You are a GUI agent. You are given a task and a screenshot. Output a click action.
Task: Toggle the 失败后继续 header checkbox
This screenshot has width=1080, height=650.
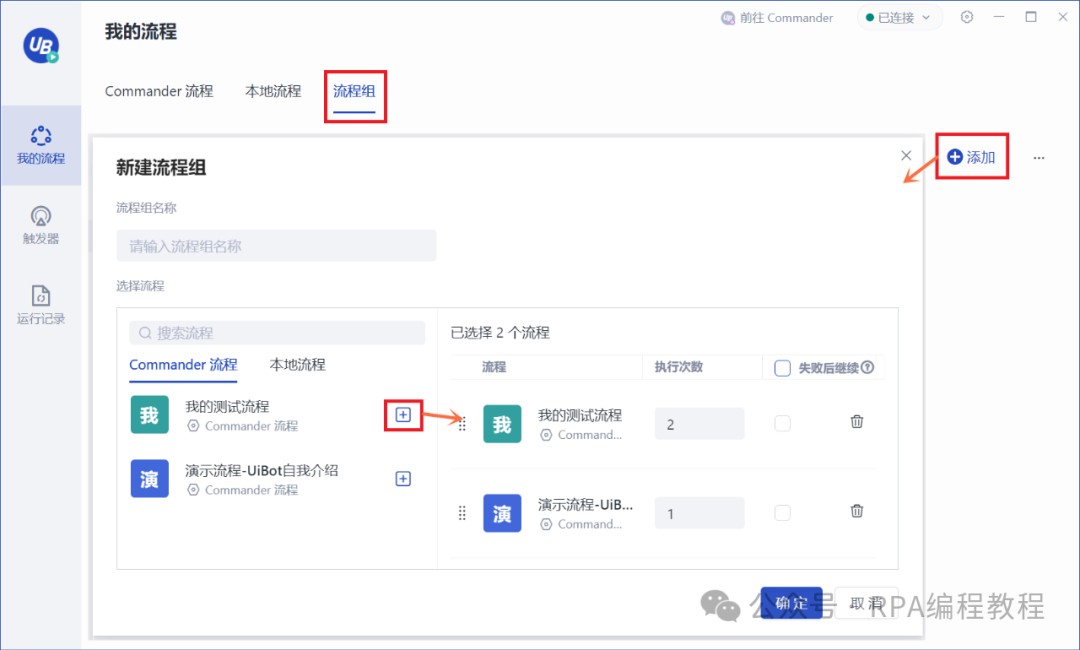pos(782,368)
